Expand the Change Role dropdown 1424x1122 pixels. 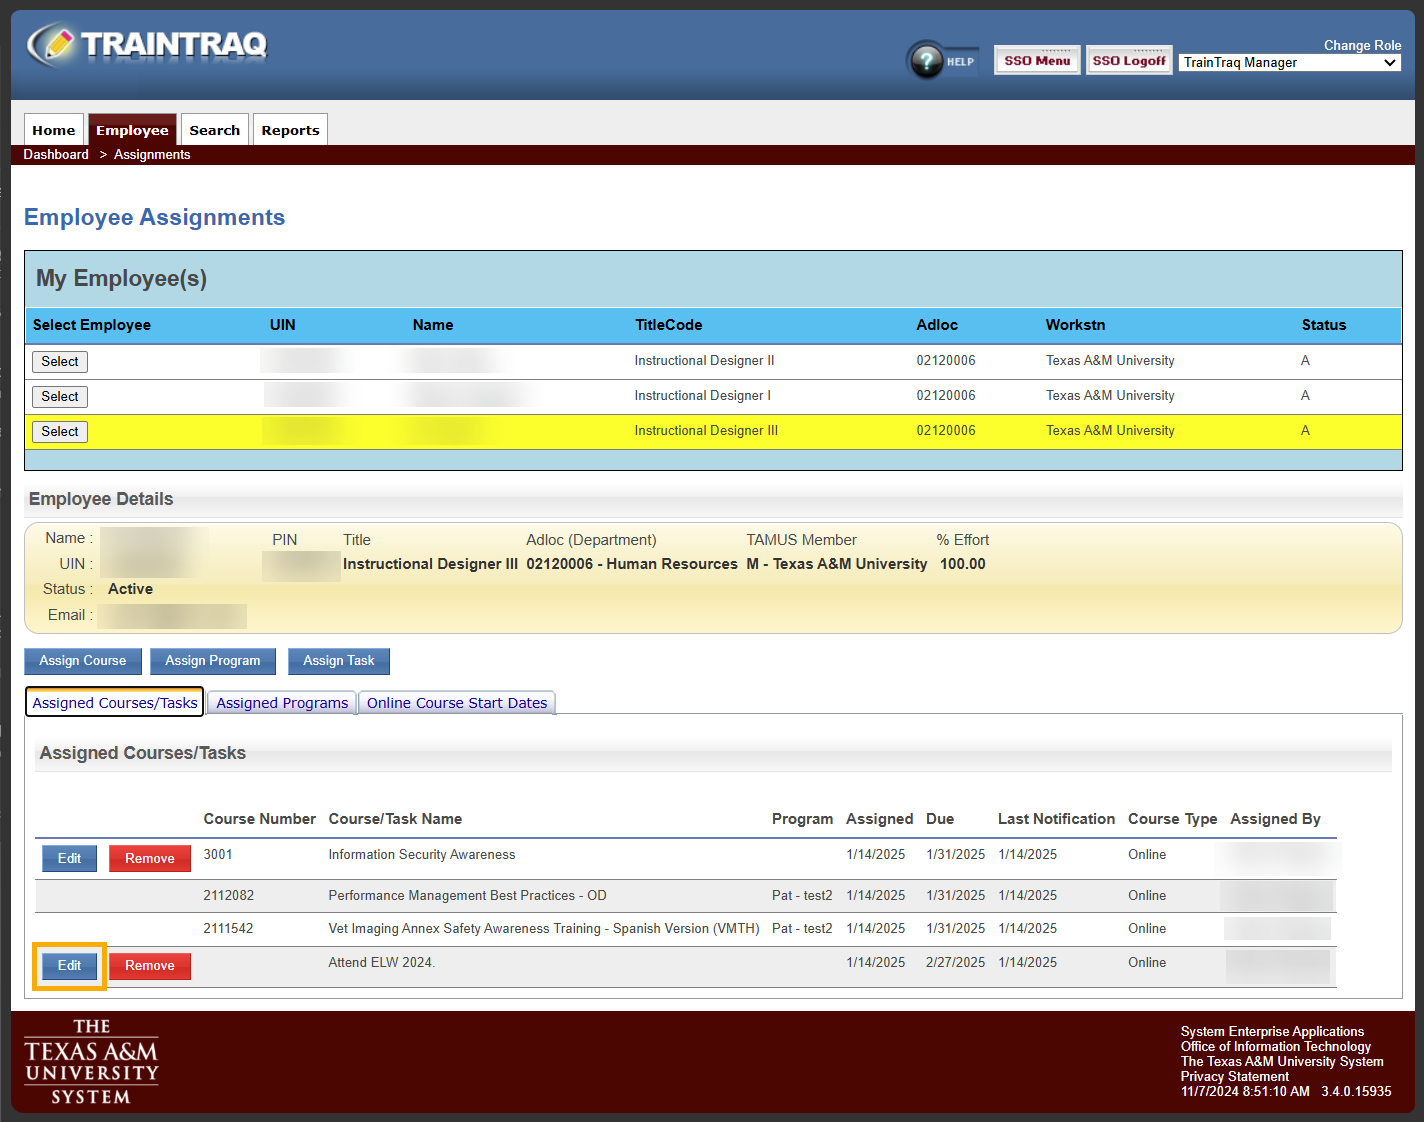click(1289, 63)
